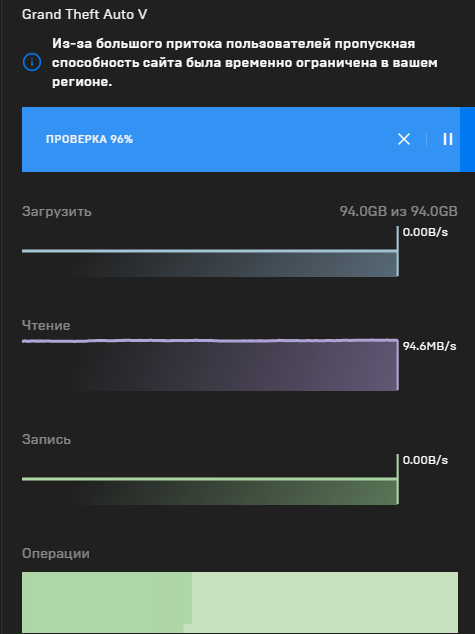Click the blue info circle icon
This screenshot has width=475, height=634.
coord(32,62)
